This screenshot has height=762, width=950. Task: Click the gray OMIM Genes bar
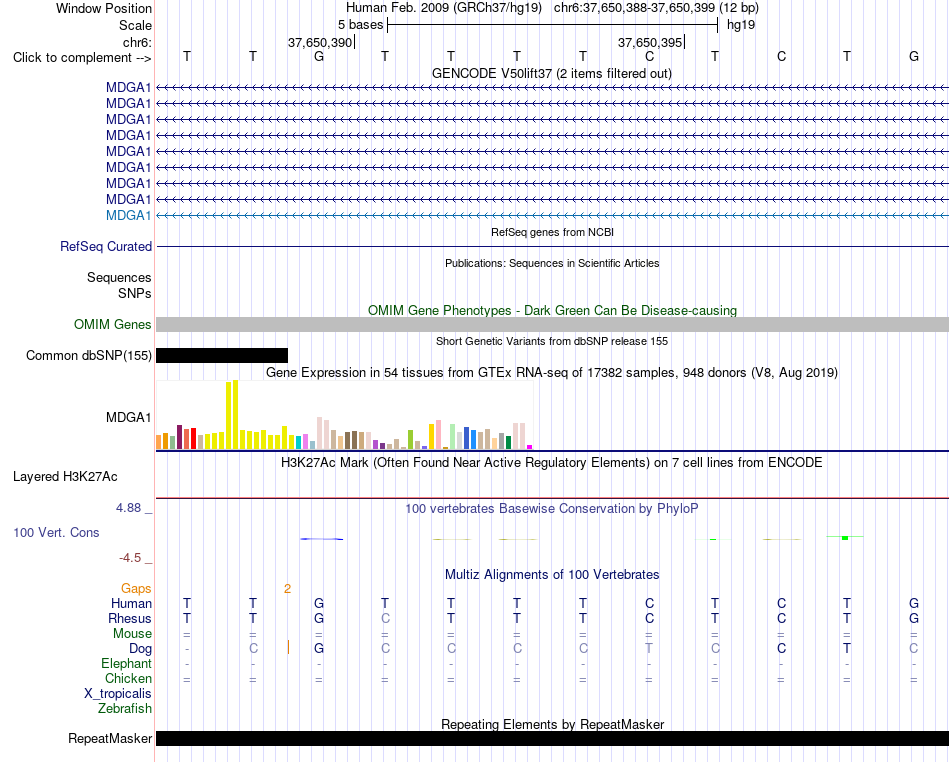552,325
